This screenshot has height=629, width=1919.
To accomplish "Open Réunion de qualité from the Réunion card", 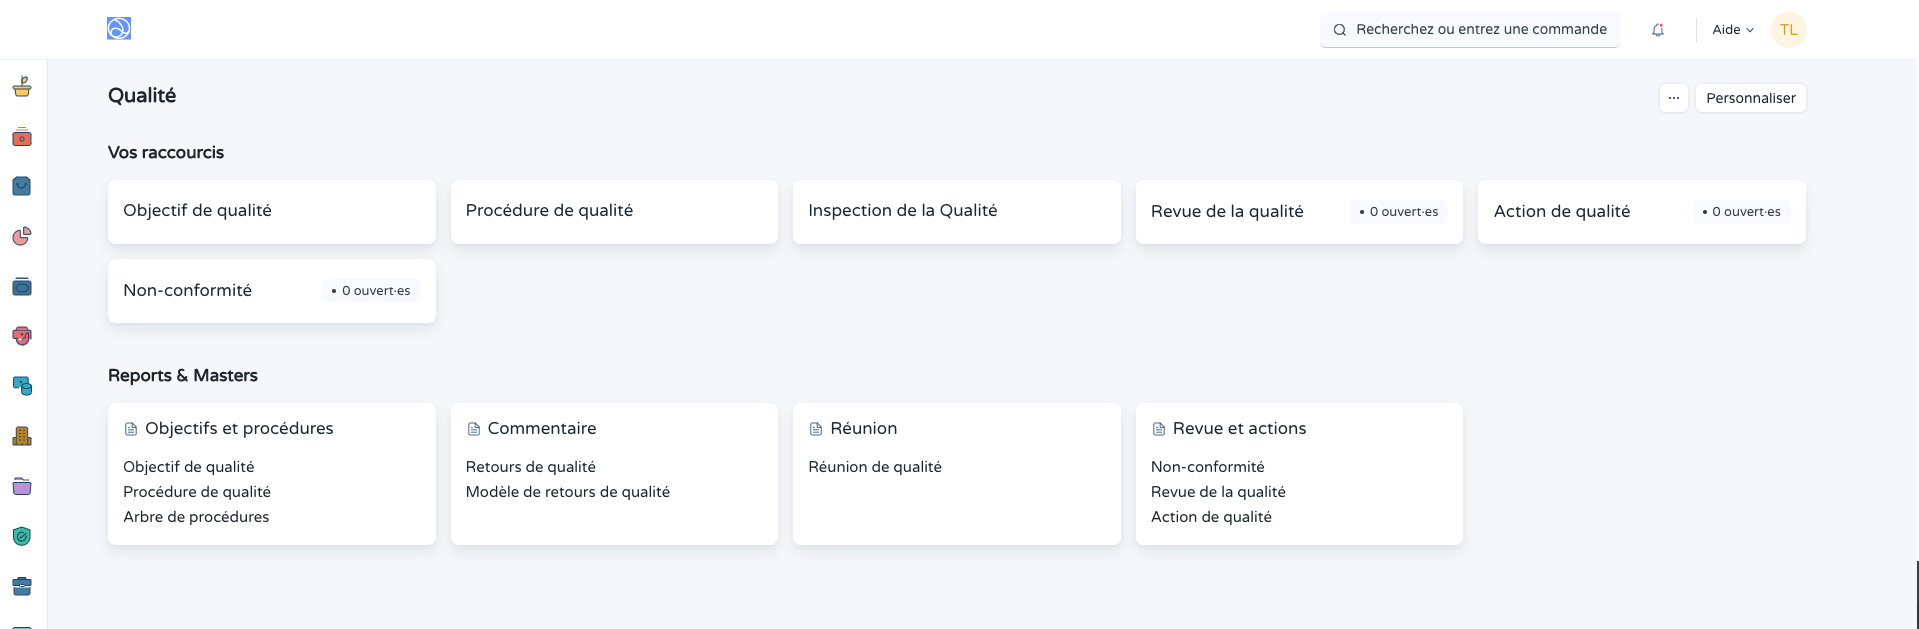I will click(875, 466).
